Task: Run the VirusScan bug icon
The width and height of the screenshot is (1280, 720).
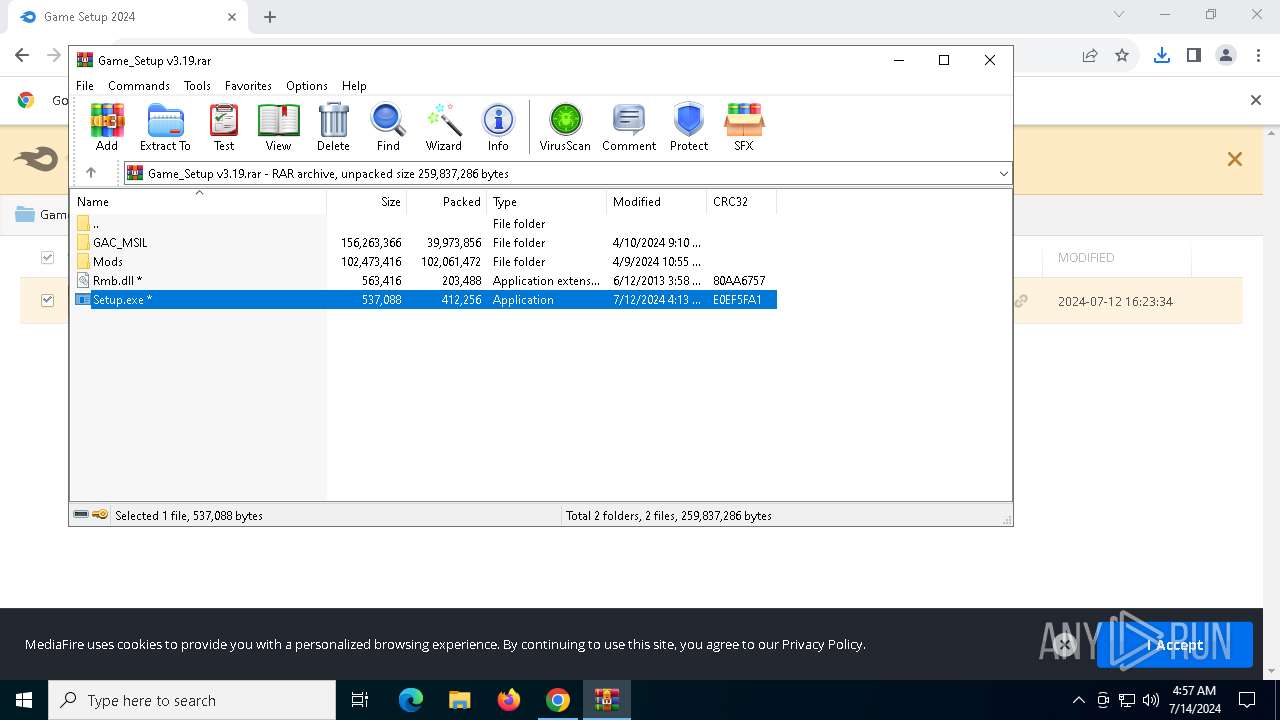Action: (x=565, y=127)
